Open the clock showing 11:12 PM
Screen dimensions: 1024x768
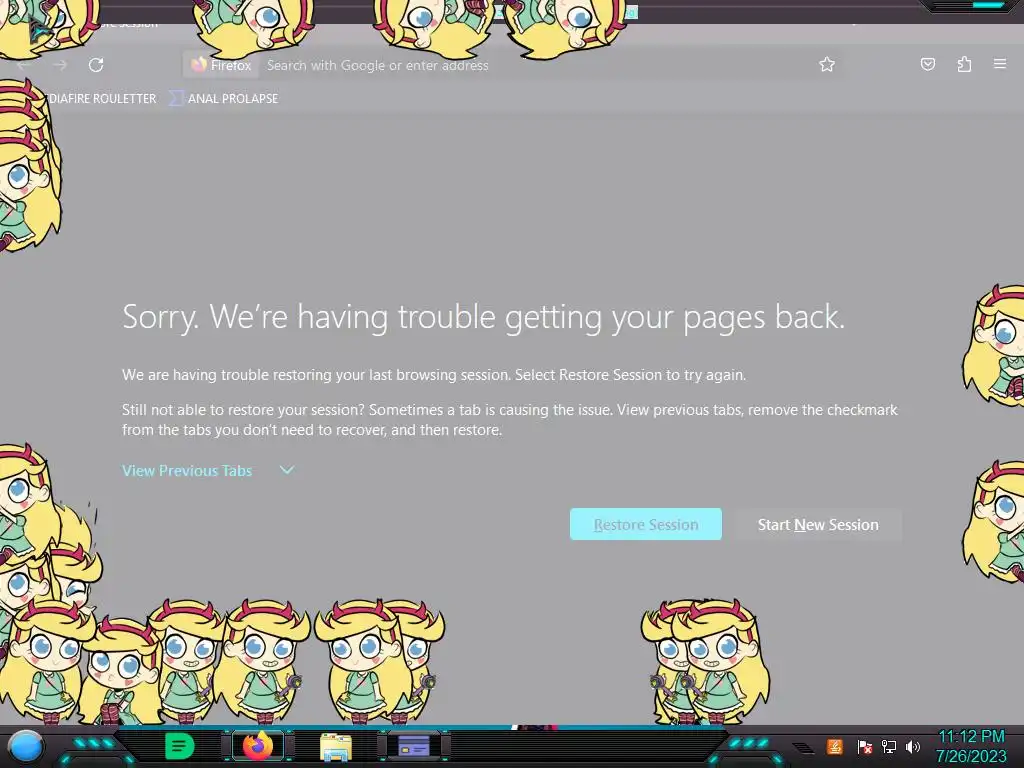(x=971, y=746)
